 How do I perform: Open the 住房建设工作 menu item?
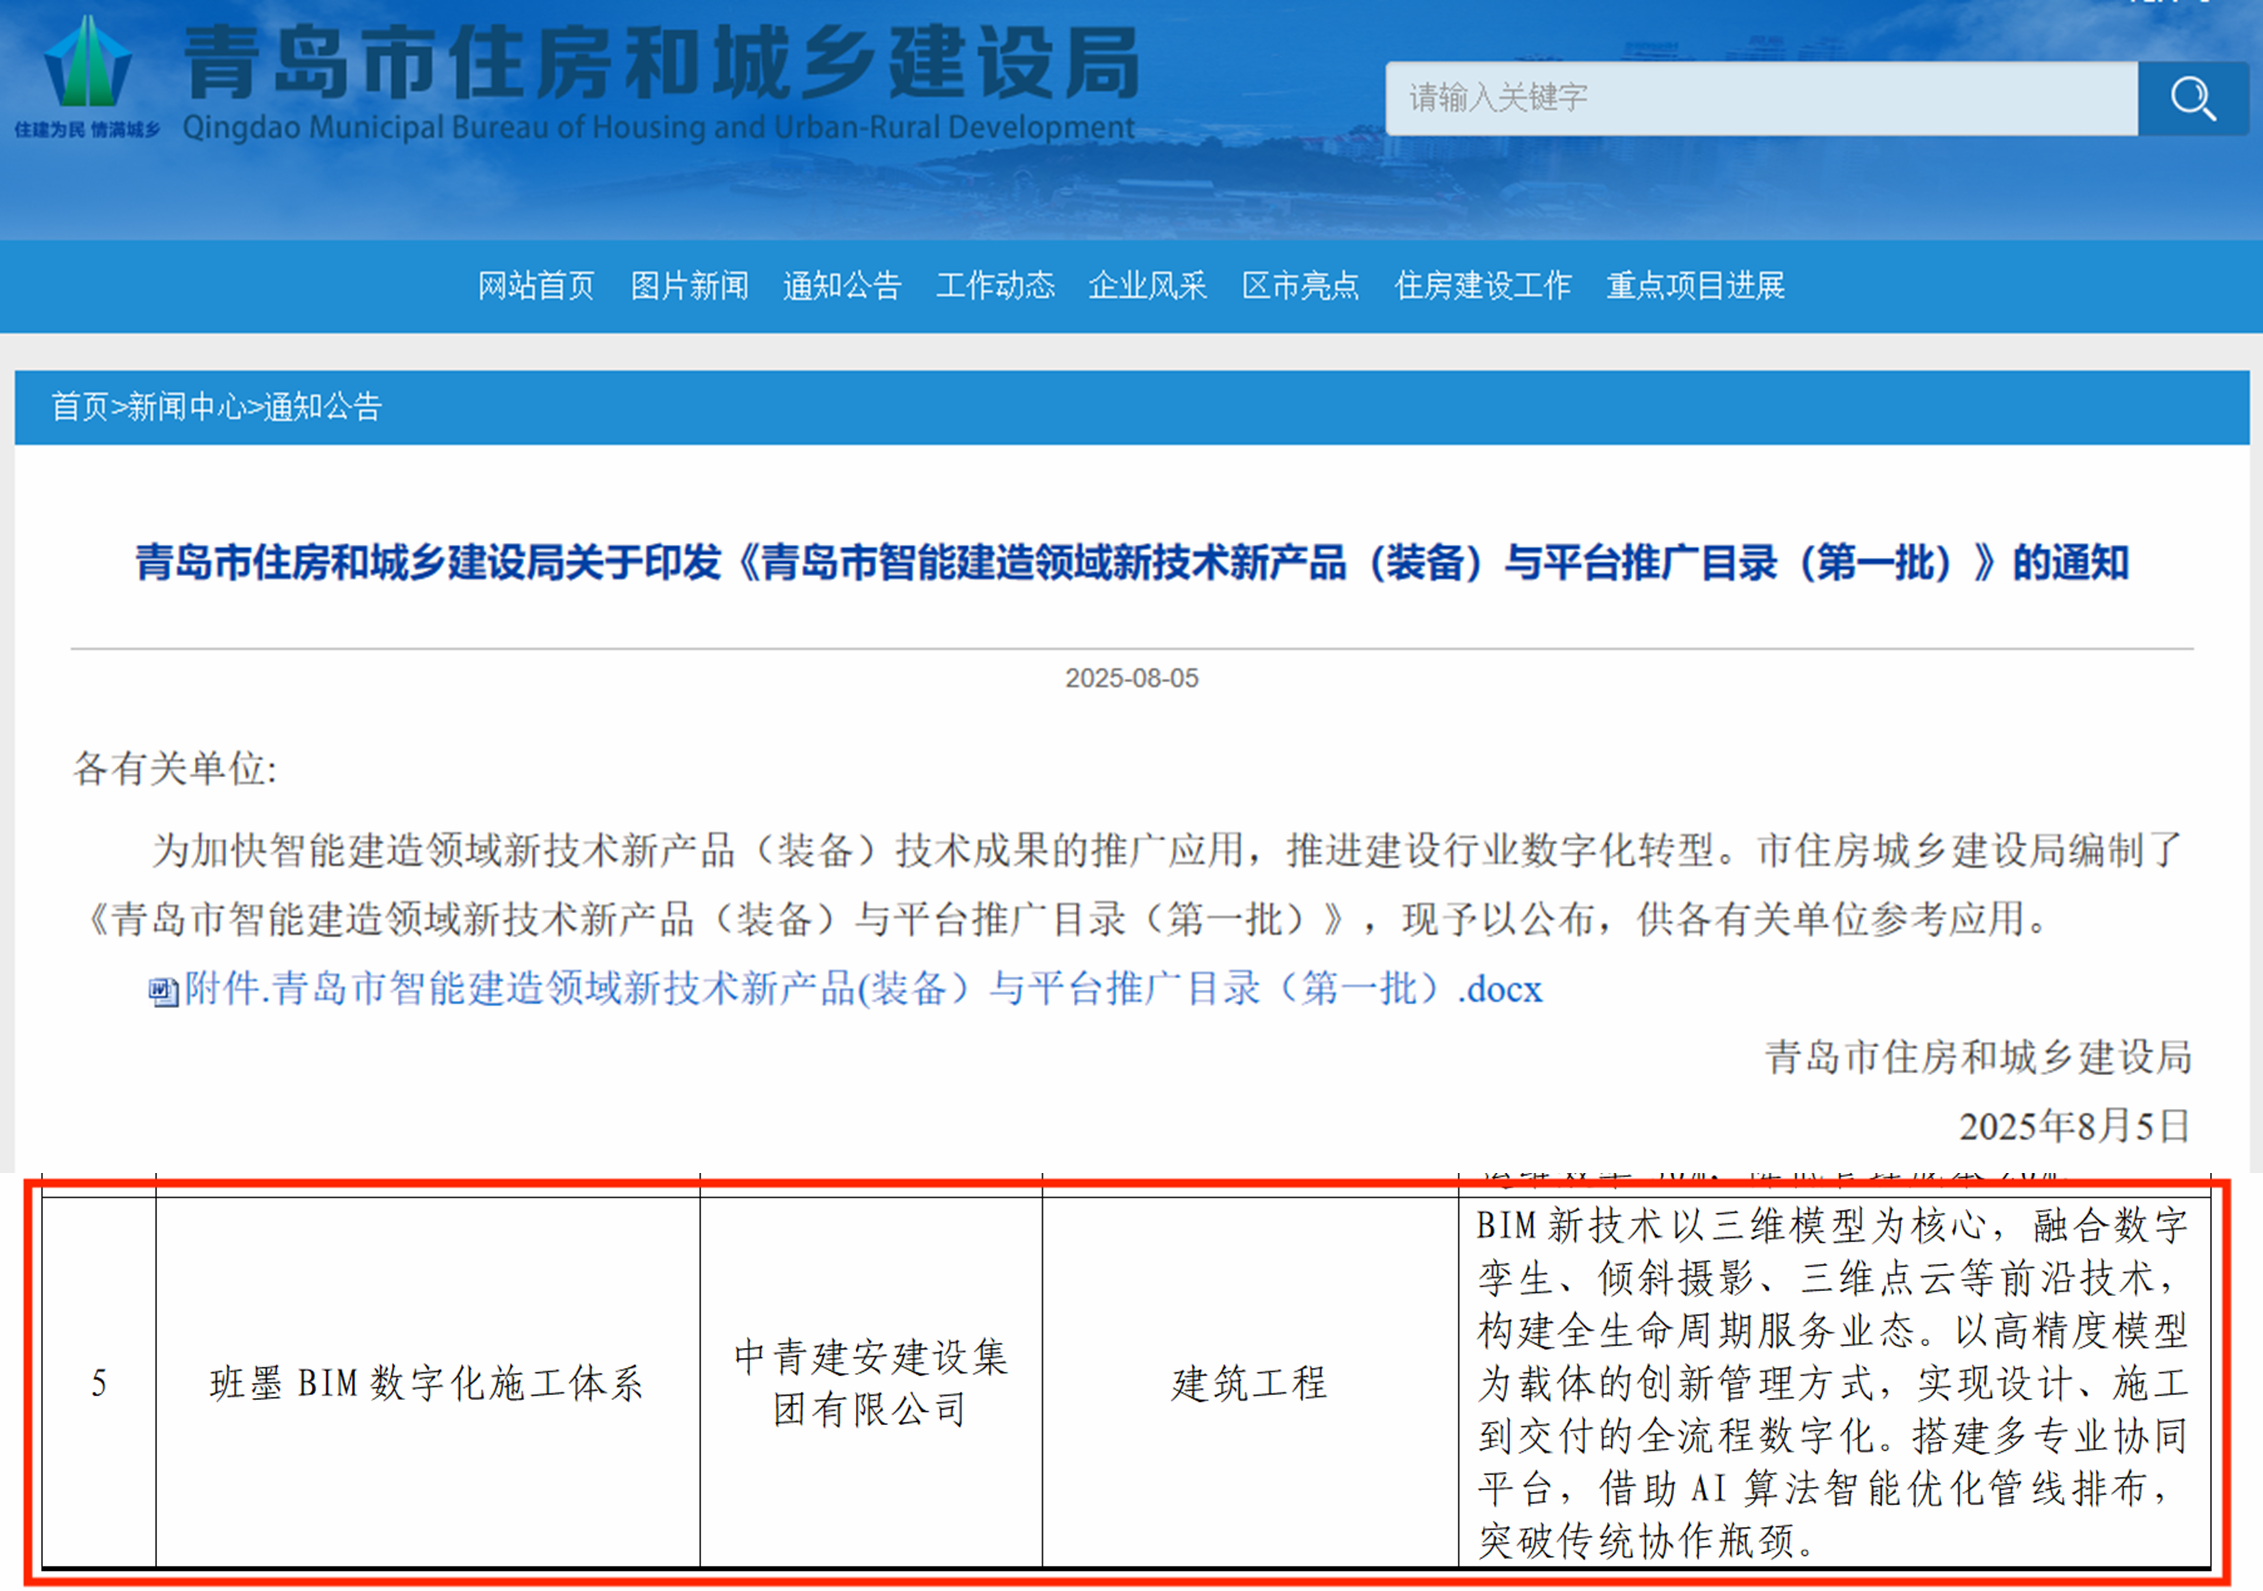tap(1483, 286)
